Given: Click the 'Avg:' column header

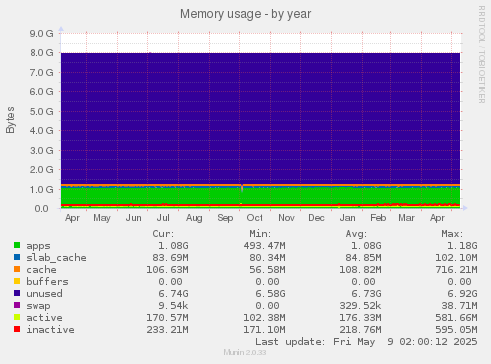Looking at the screenshot, I should 356,234.
